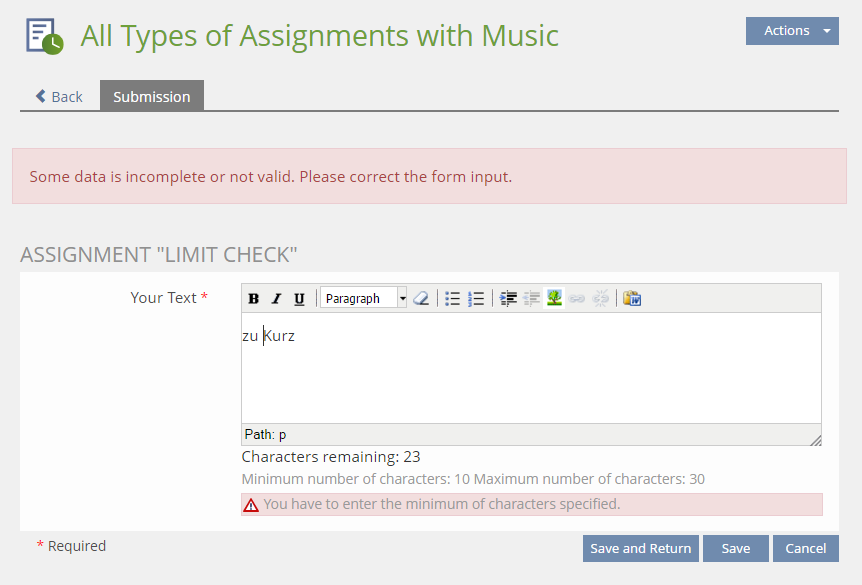Click the unlink icon in toolbar
Image resolution: width=862 pixels, height=585 pixels.
(x=600, y=298)
